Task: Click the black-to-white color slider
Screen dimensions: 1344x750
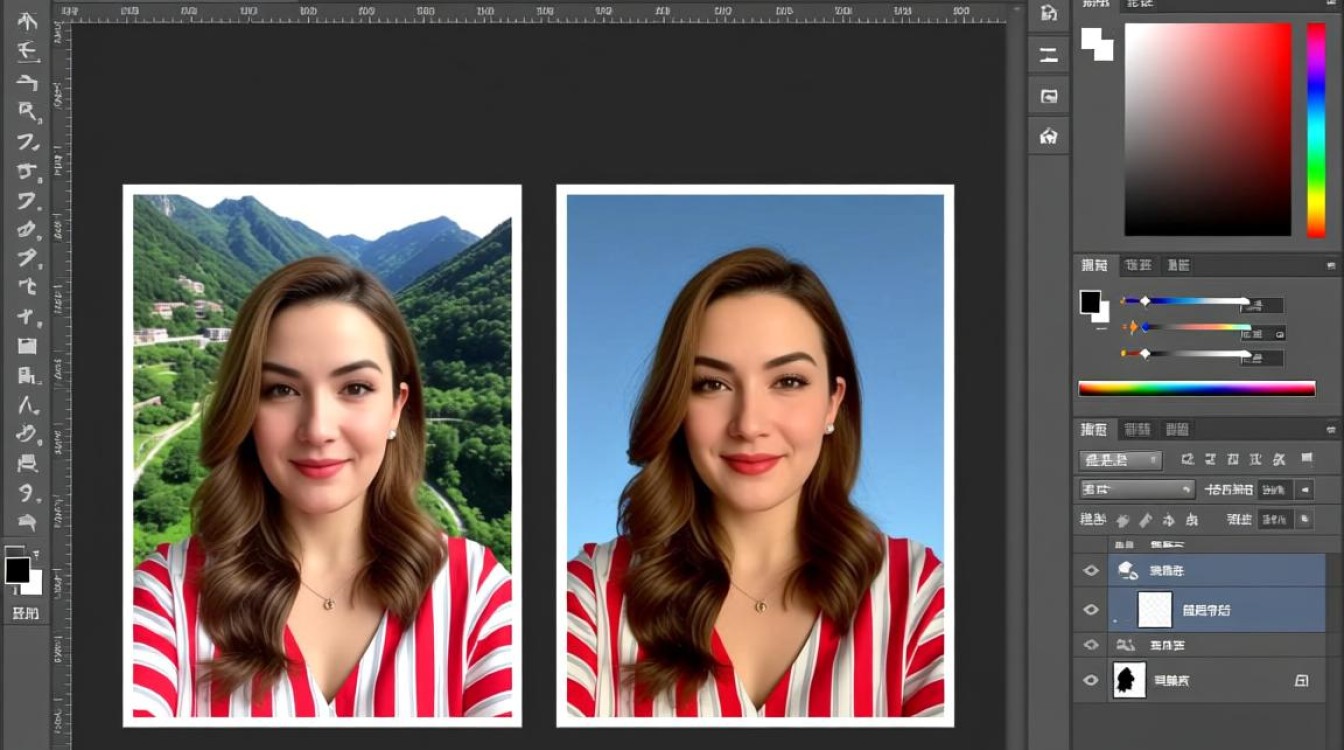Action: 1185,353
